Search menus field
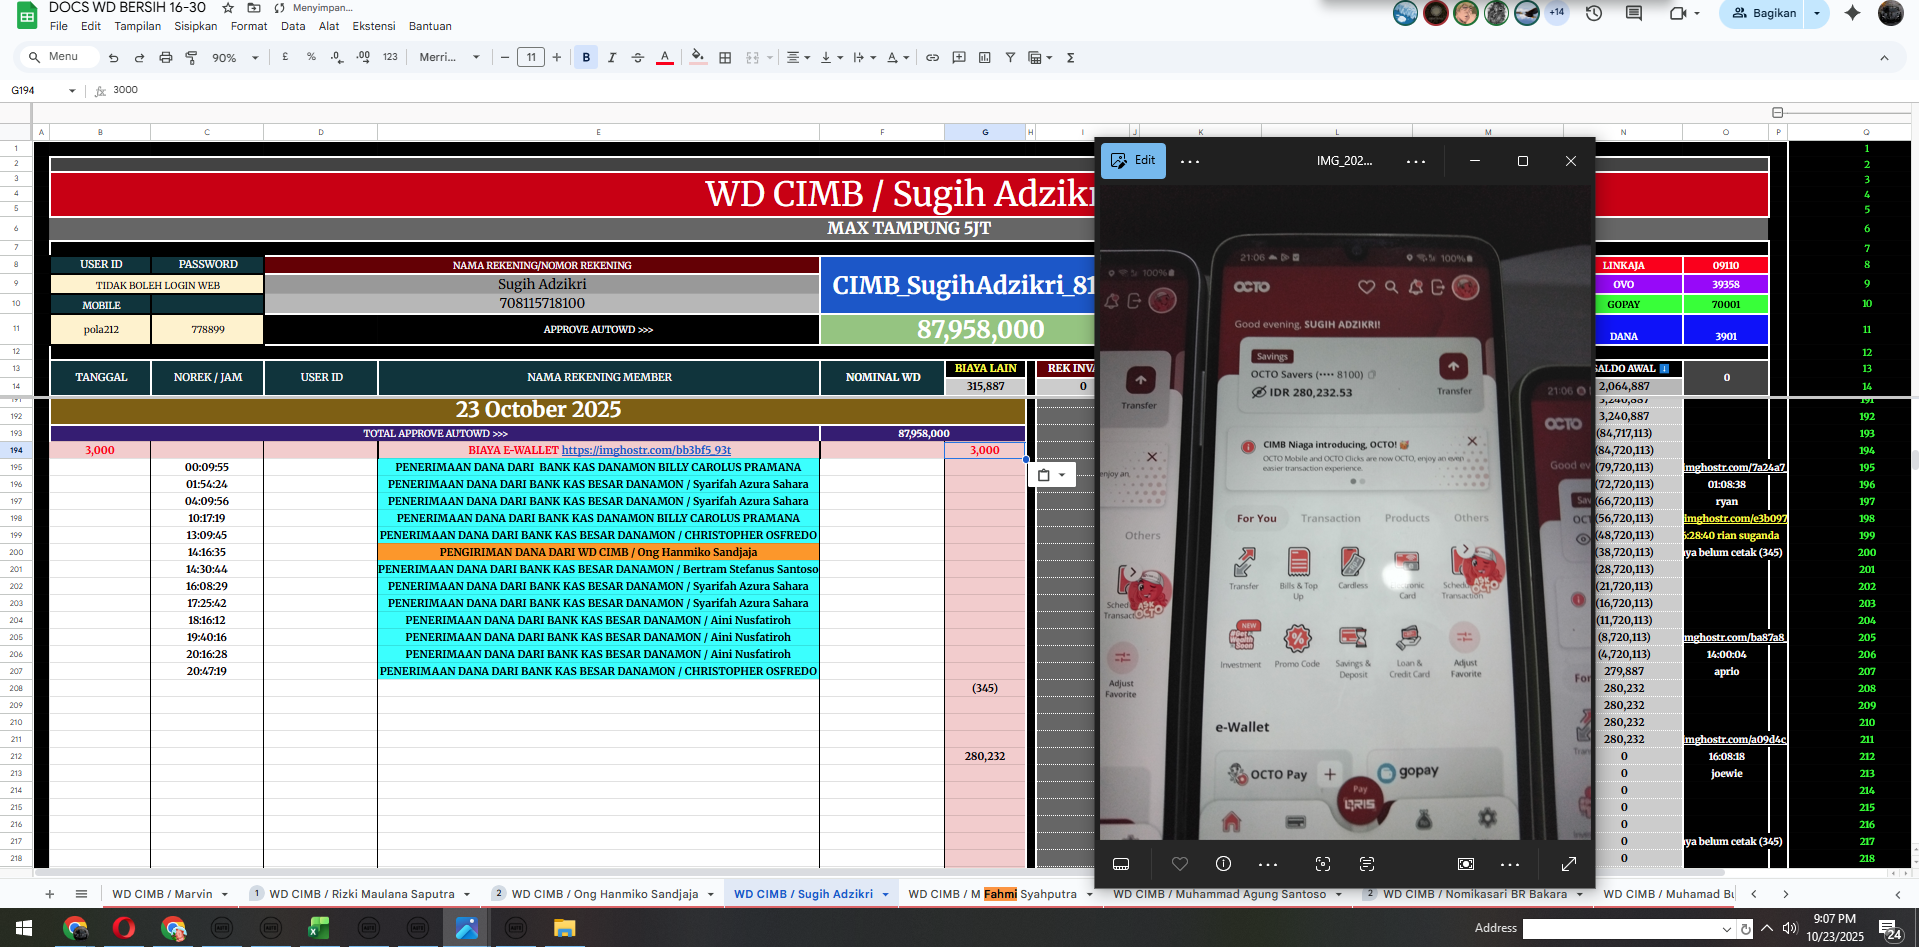This screenshot has width=1919, height=947. click(60, 57)
